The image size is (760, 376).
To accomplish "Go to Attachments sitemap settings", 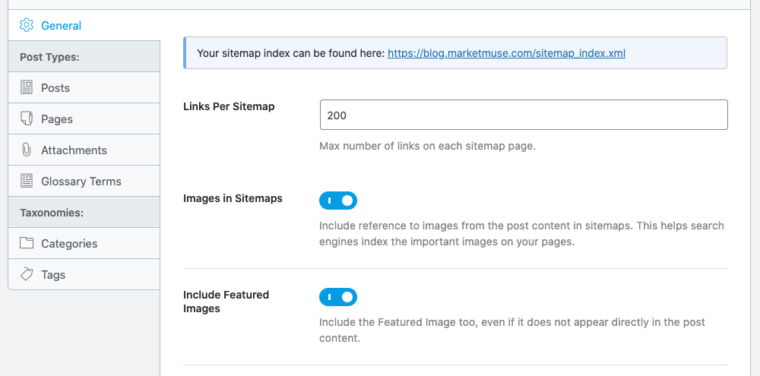I will [84, 150].
